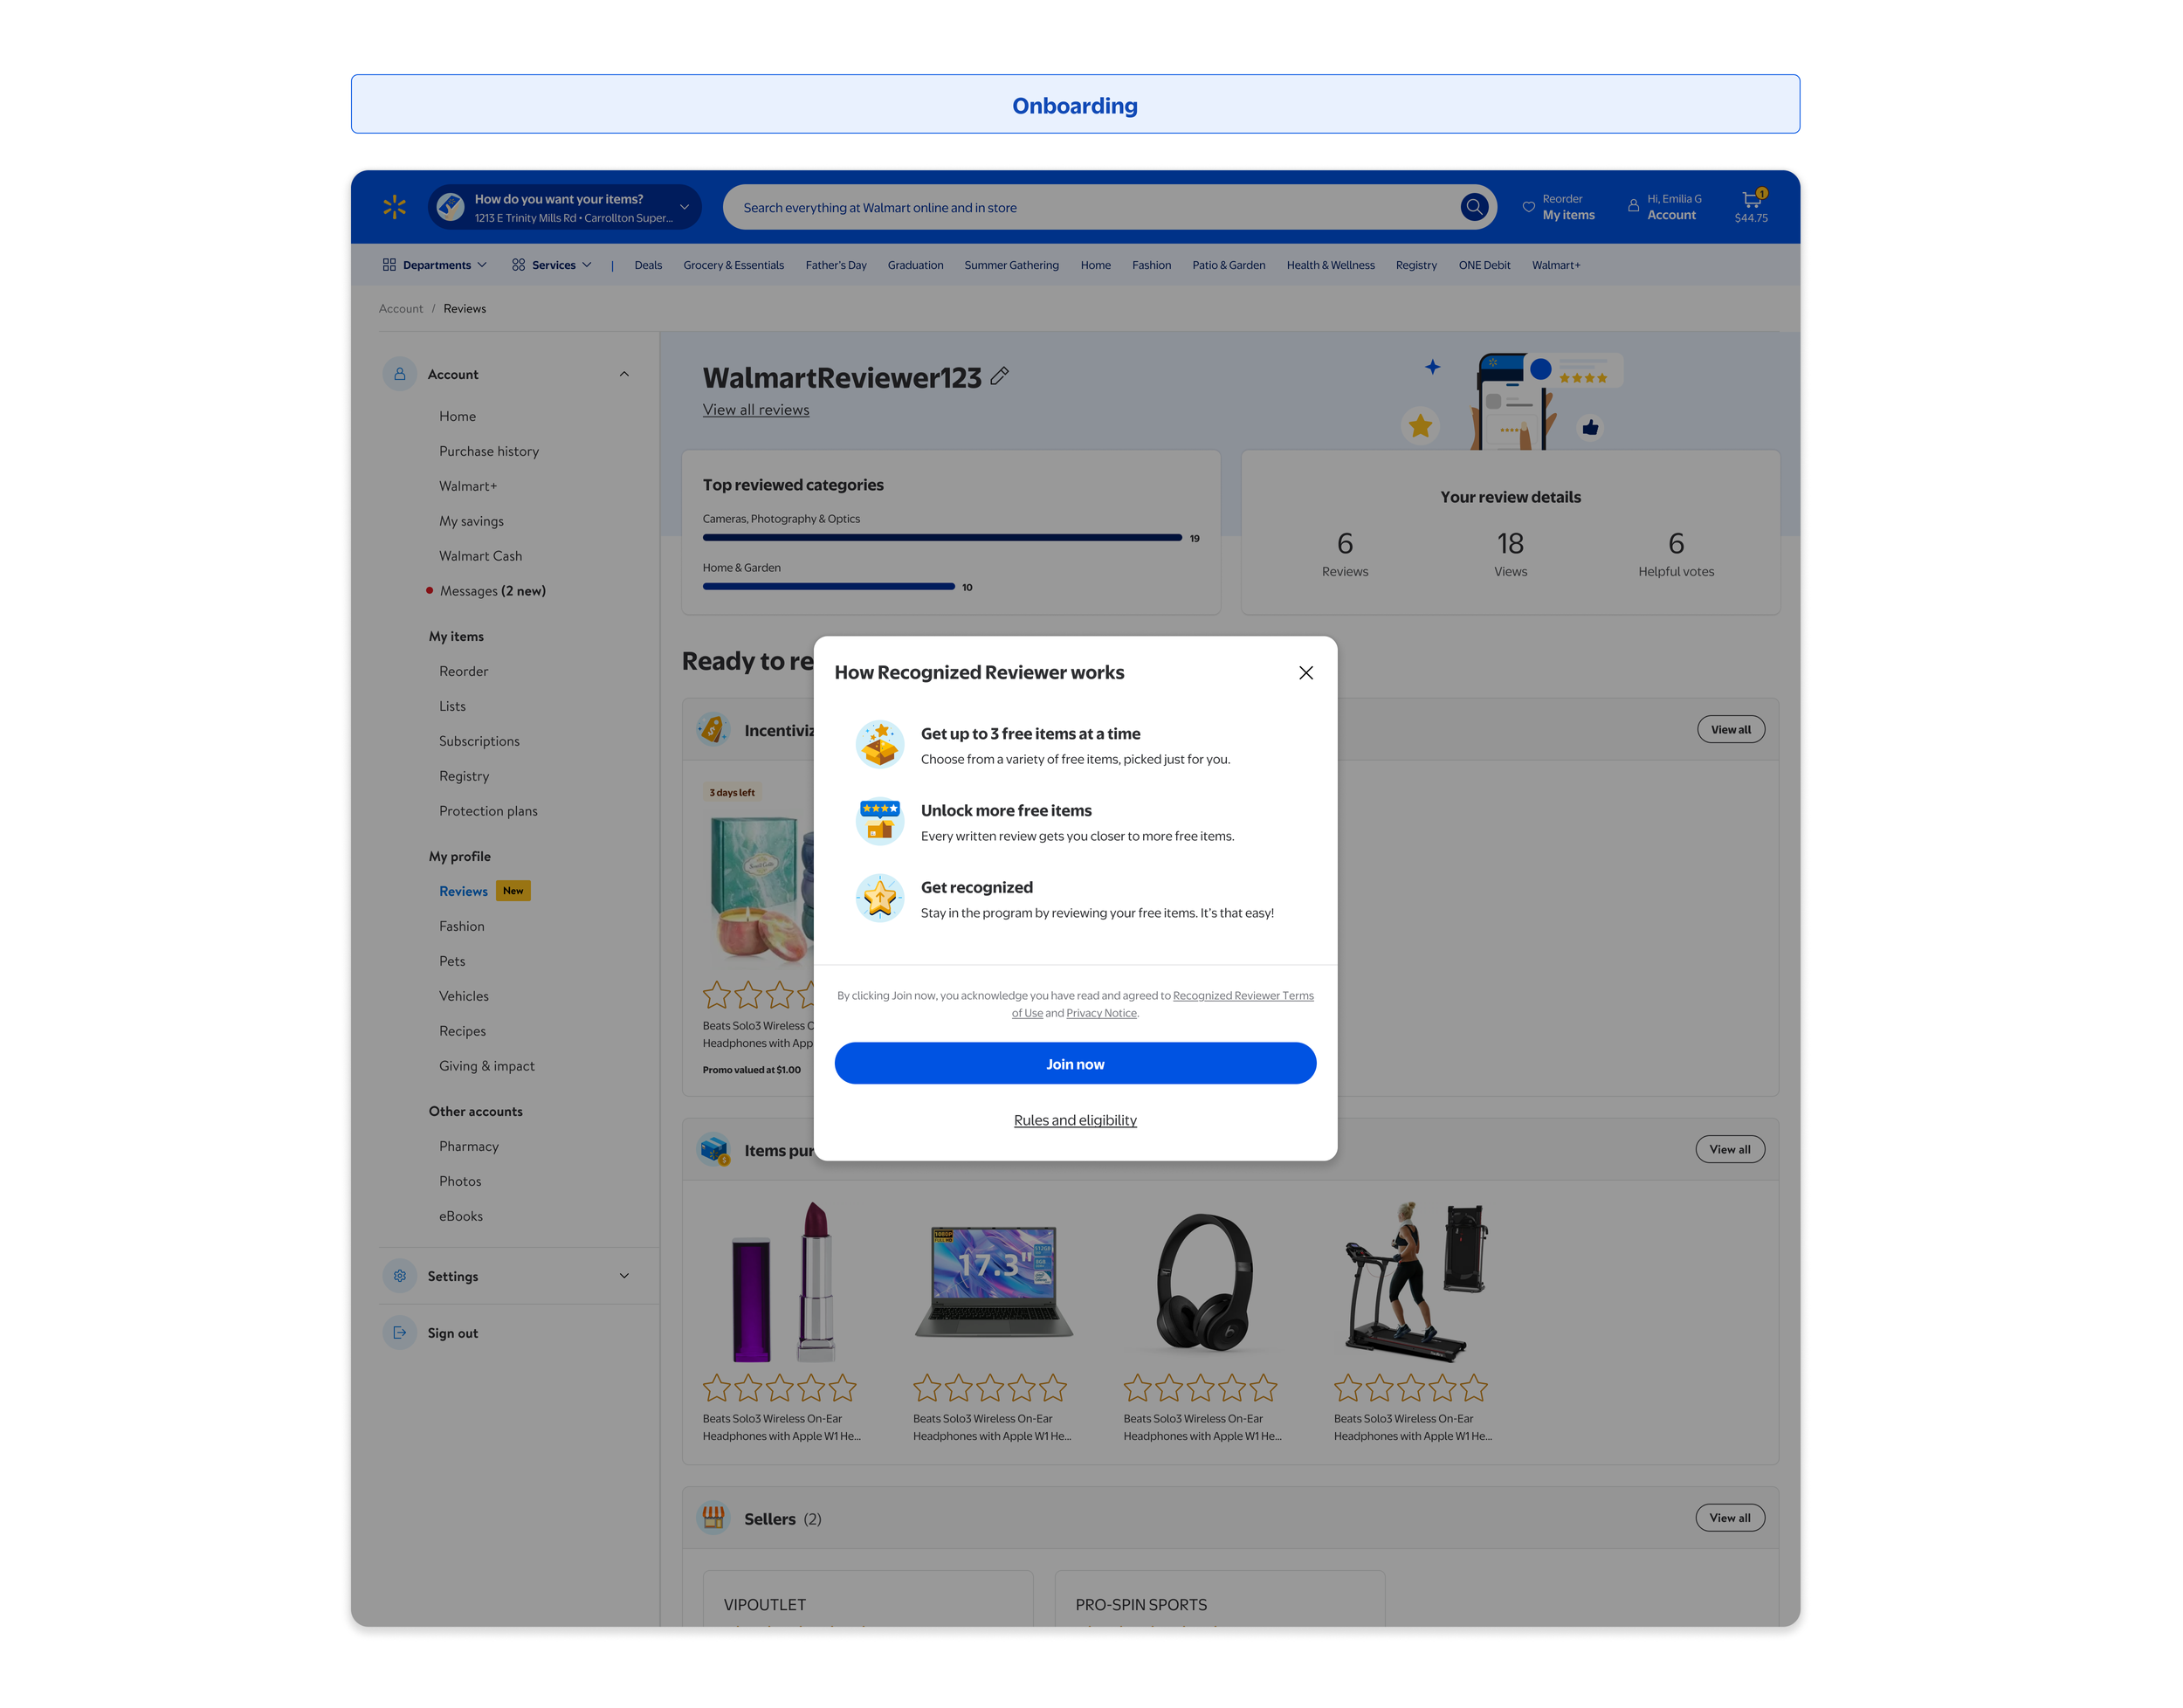Click the Sign out icon
Viewport: 2183px width, 1708px height.
(399, 1333)
